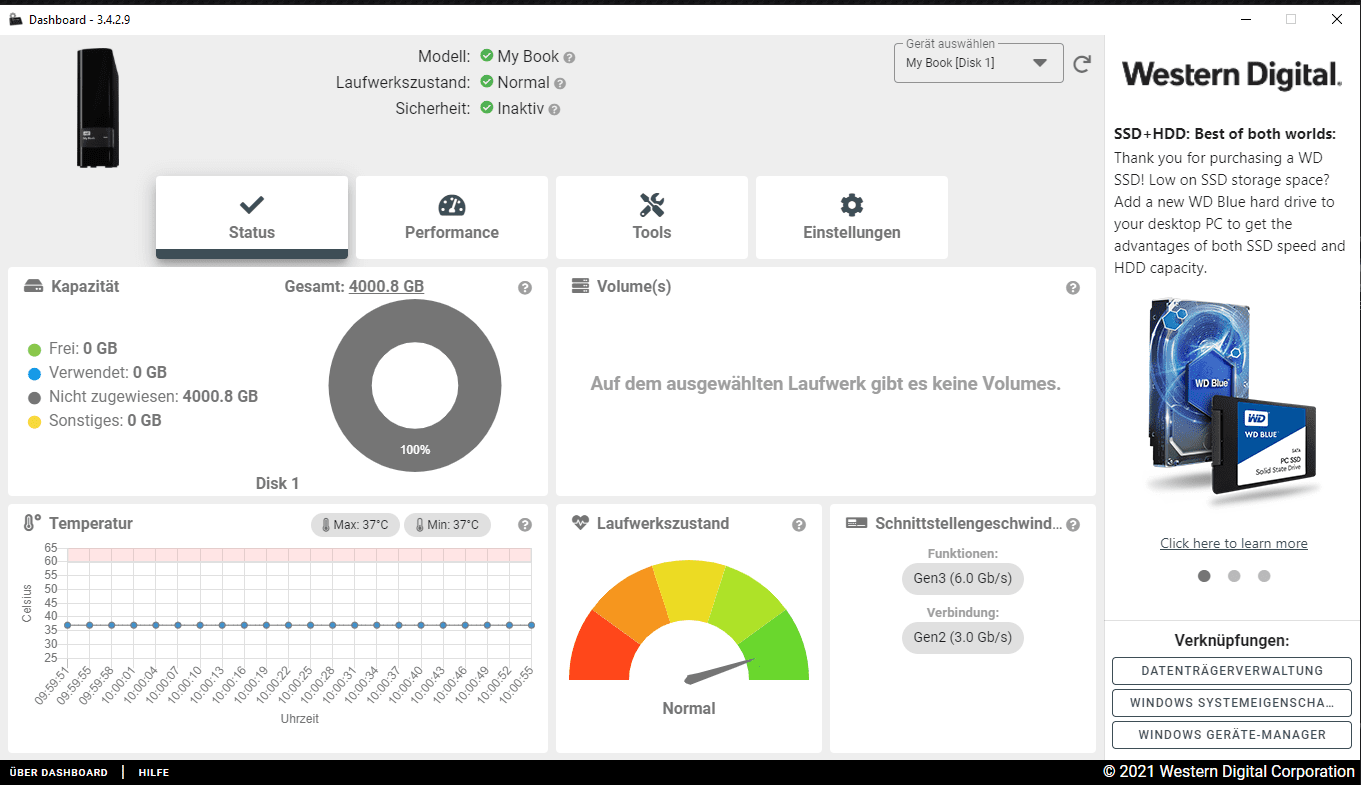Viewport: 1361px width, 785px height.
Task: Open help icon next to Laufwerkszustand gauge
Action: (x=799, y=525)
